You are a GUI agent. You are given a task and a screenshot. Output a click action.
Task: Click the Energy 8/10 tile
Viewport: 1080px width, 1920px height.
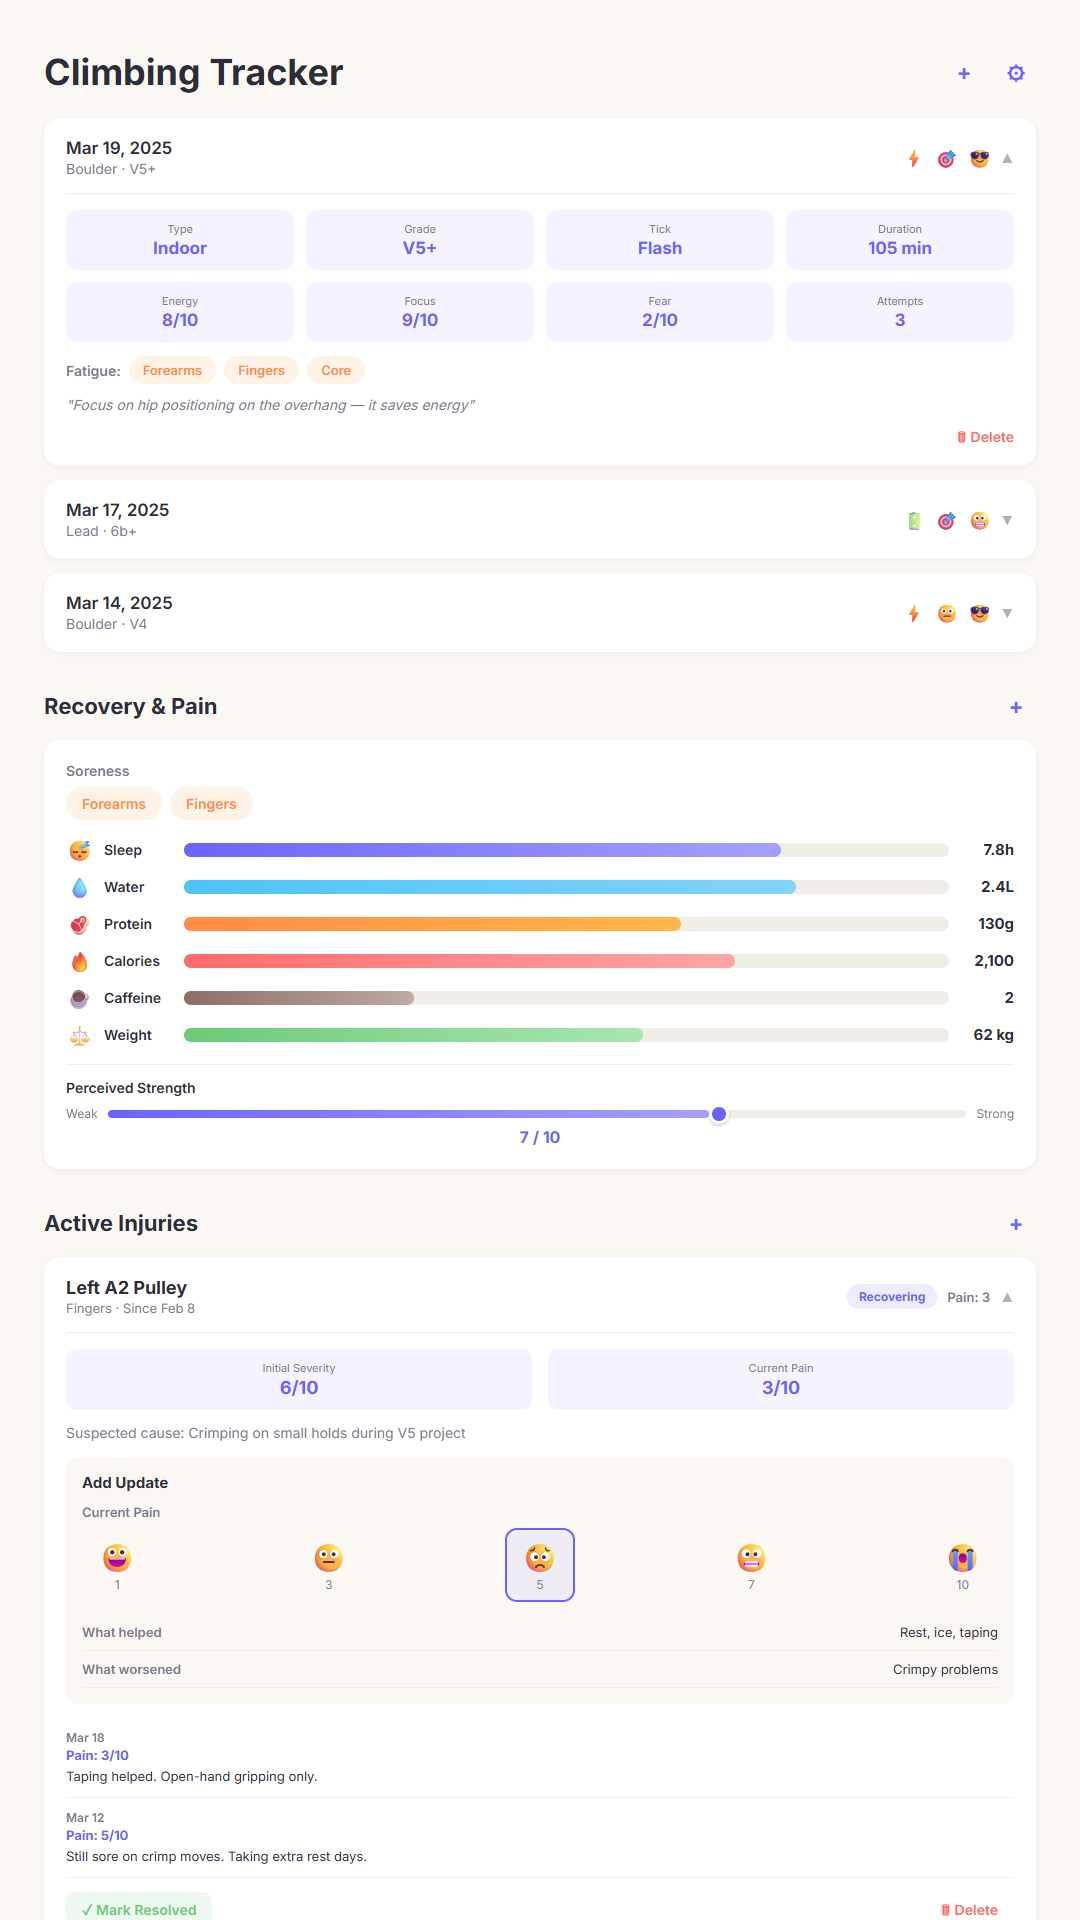click(x=180, y=312)
